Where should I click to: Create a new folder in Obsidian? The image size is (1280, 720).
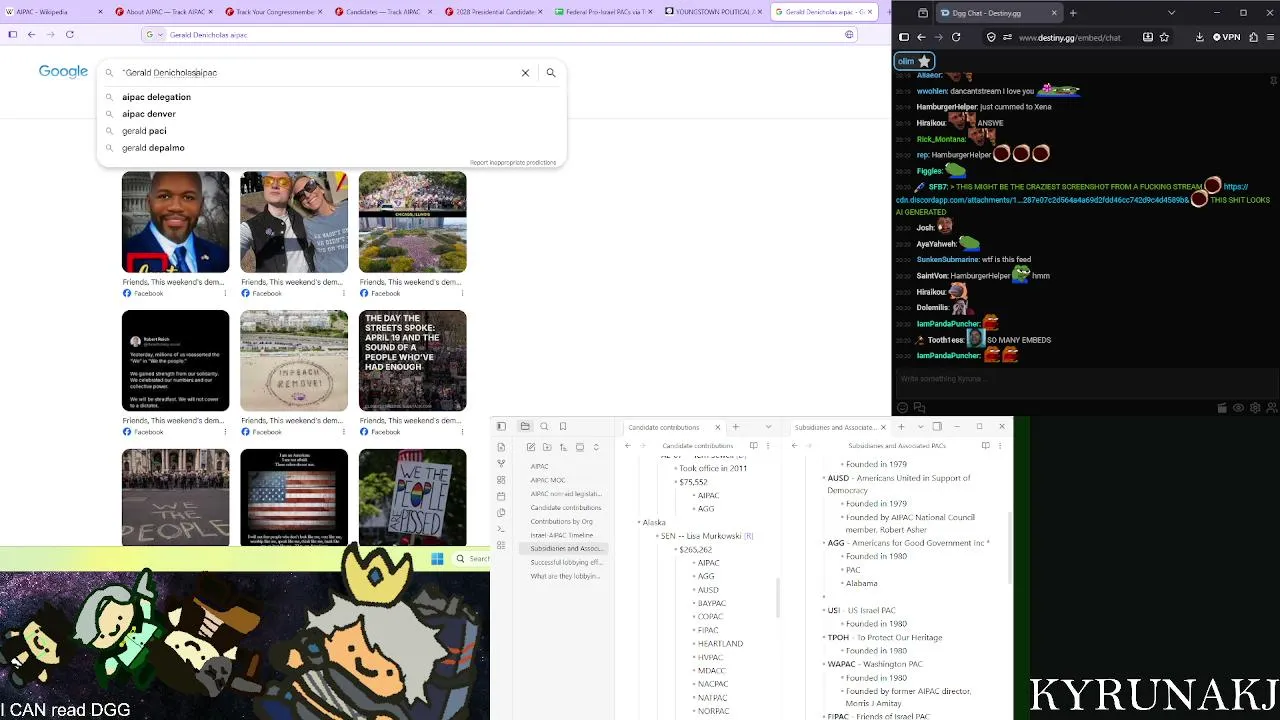tap(547, 447)
